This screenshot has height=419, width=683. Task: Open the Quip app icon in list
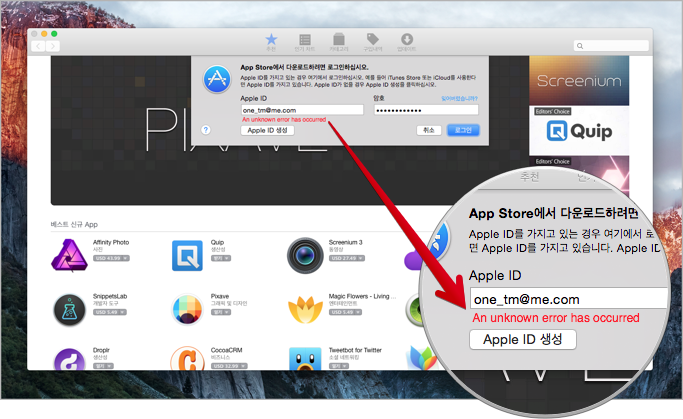point(187,255)
